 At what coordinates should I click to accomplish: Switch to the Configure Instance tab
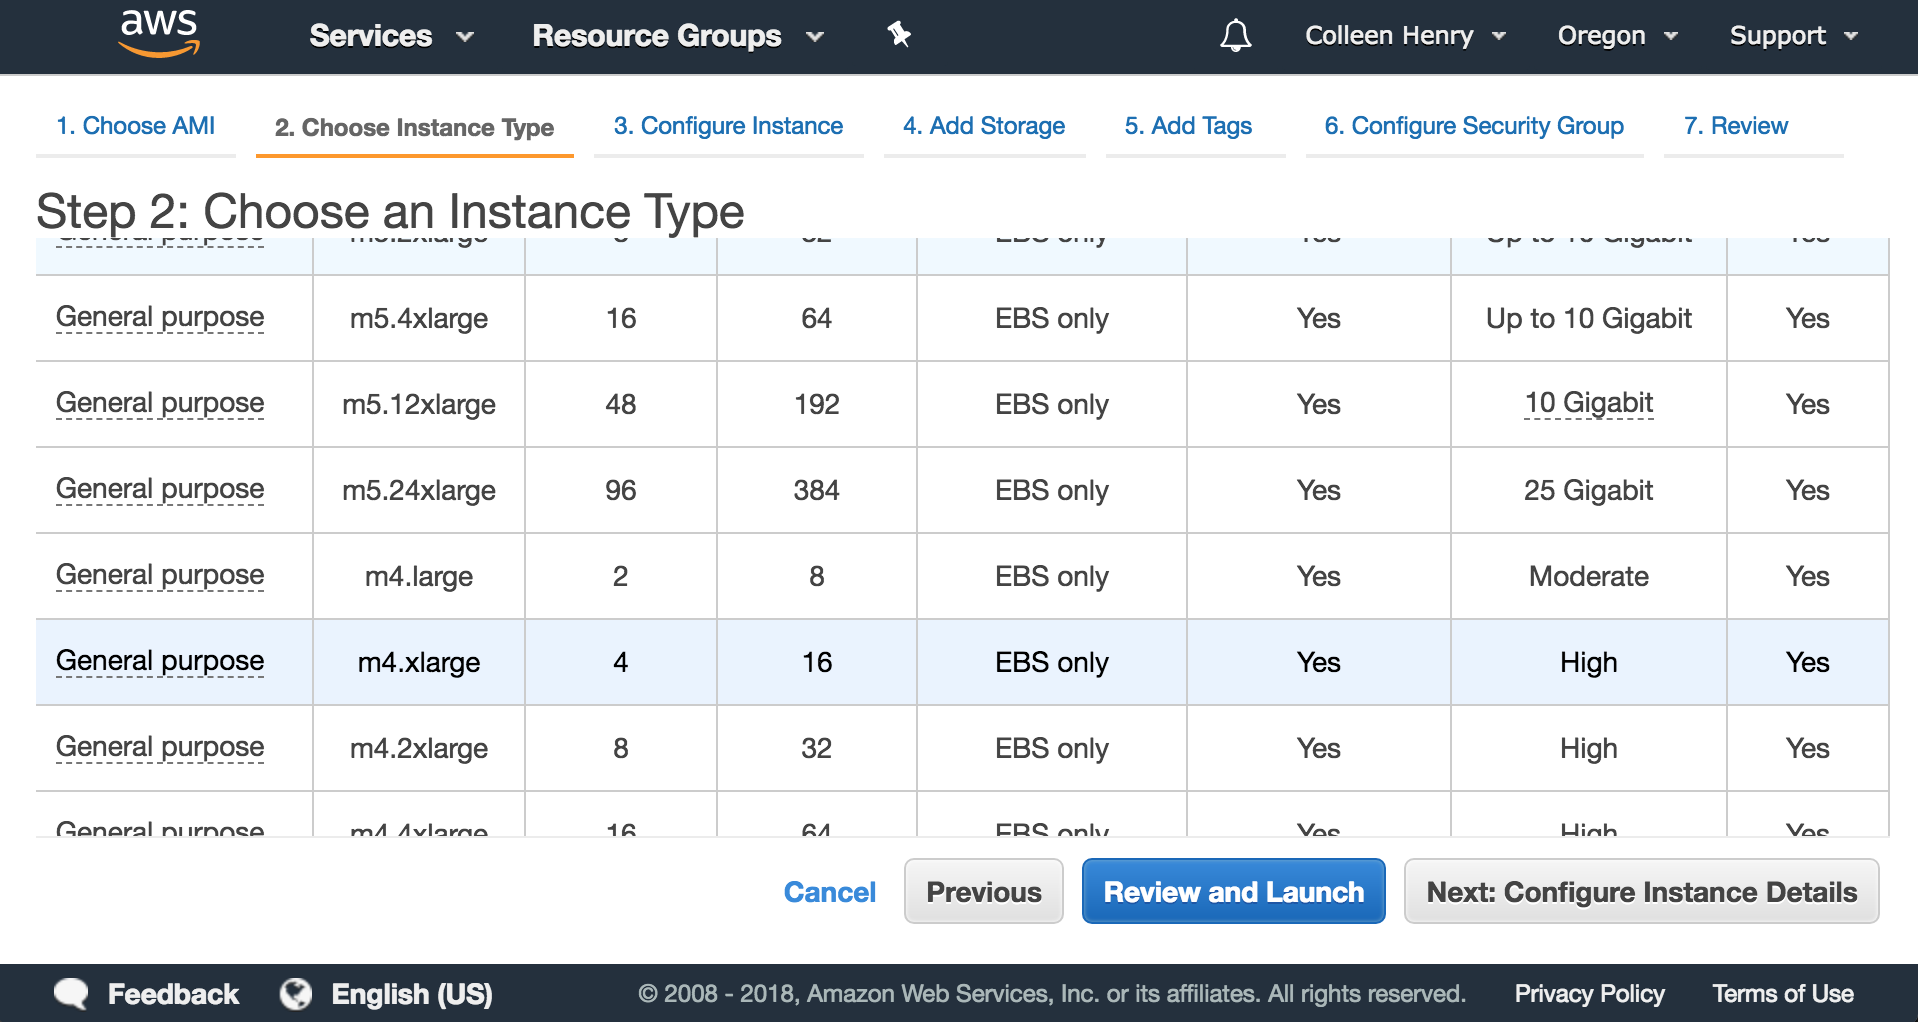click(728, 126)
